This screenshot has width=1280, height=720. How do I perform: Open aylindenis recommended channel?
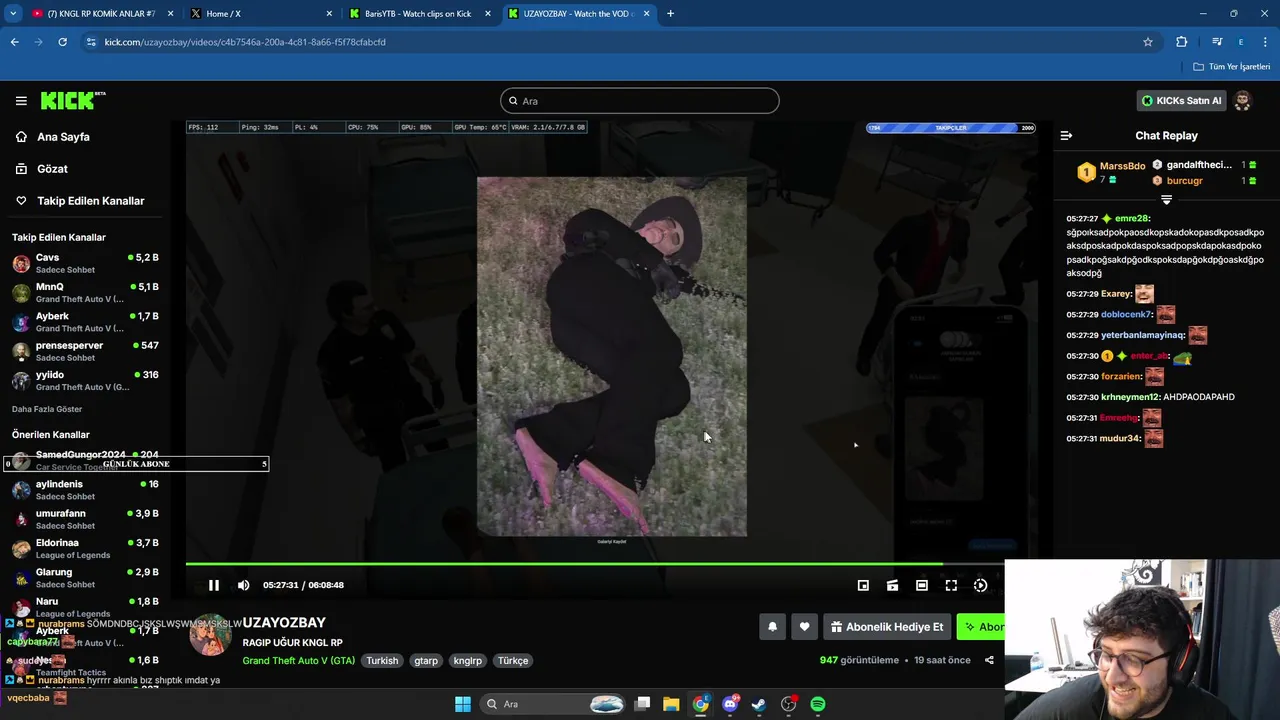coord(85,490)
